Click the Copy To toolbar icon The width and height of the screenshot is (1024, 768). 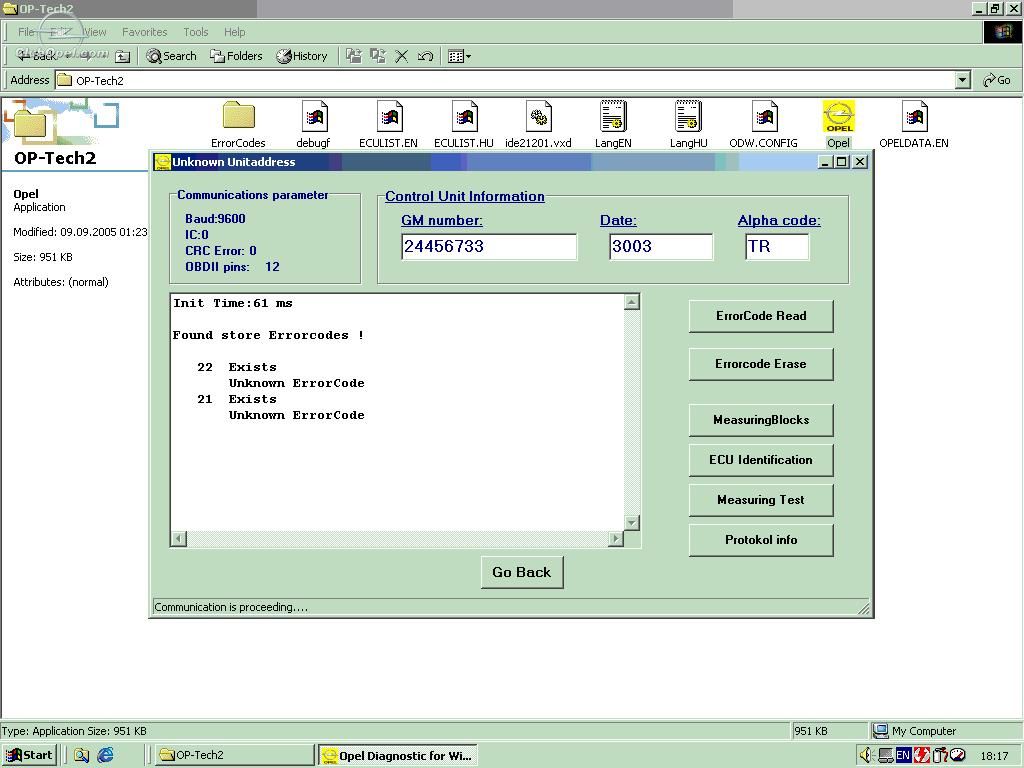click(x=377, y=56)
